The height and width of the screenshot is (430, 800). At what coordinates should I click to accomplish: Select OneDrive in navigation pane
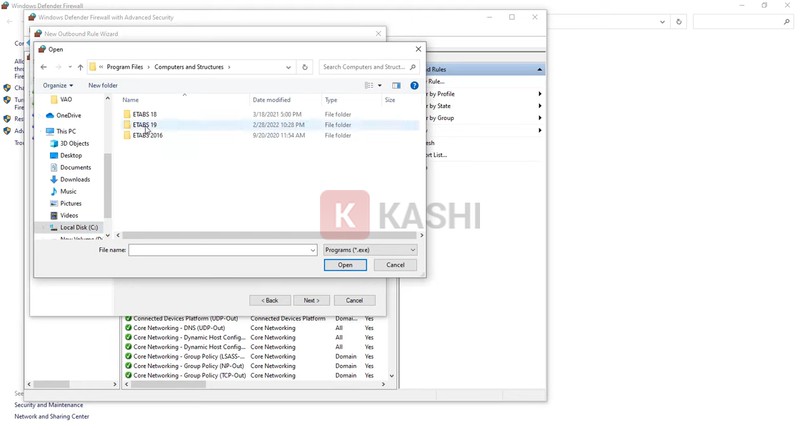(x=68, y=115)
